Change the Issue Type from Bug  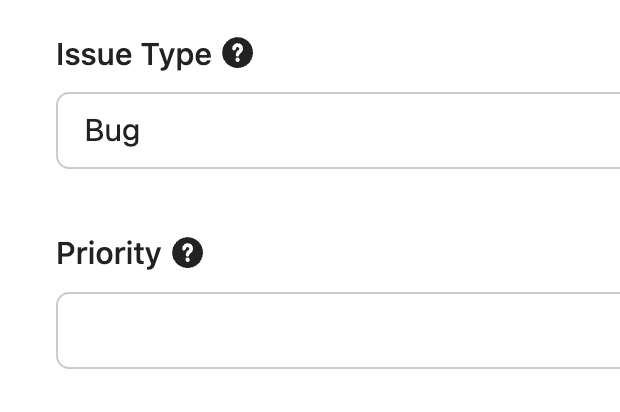coord(338,130)
